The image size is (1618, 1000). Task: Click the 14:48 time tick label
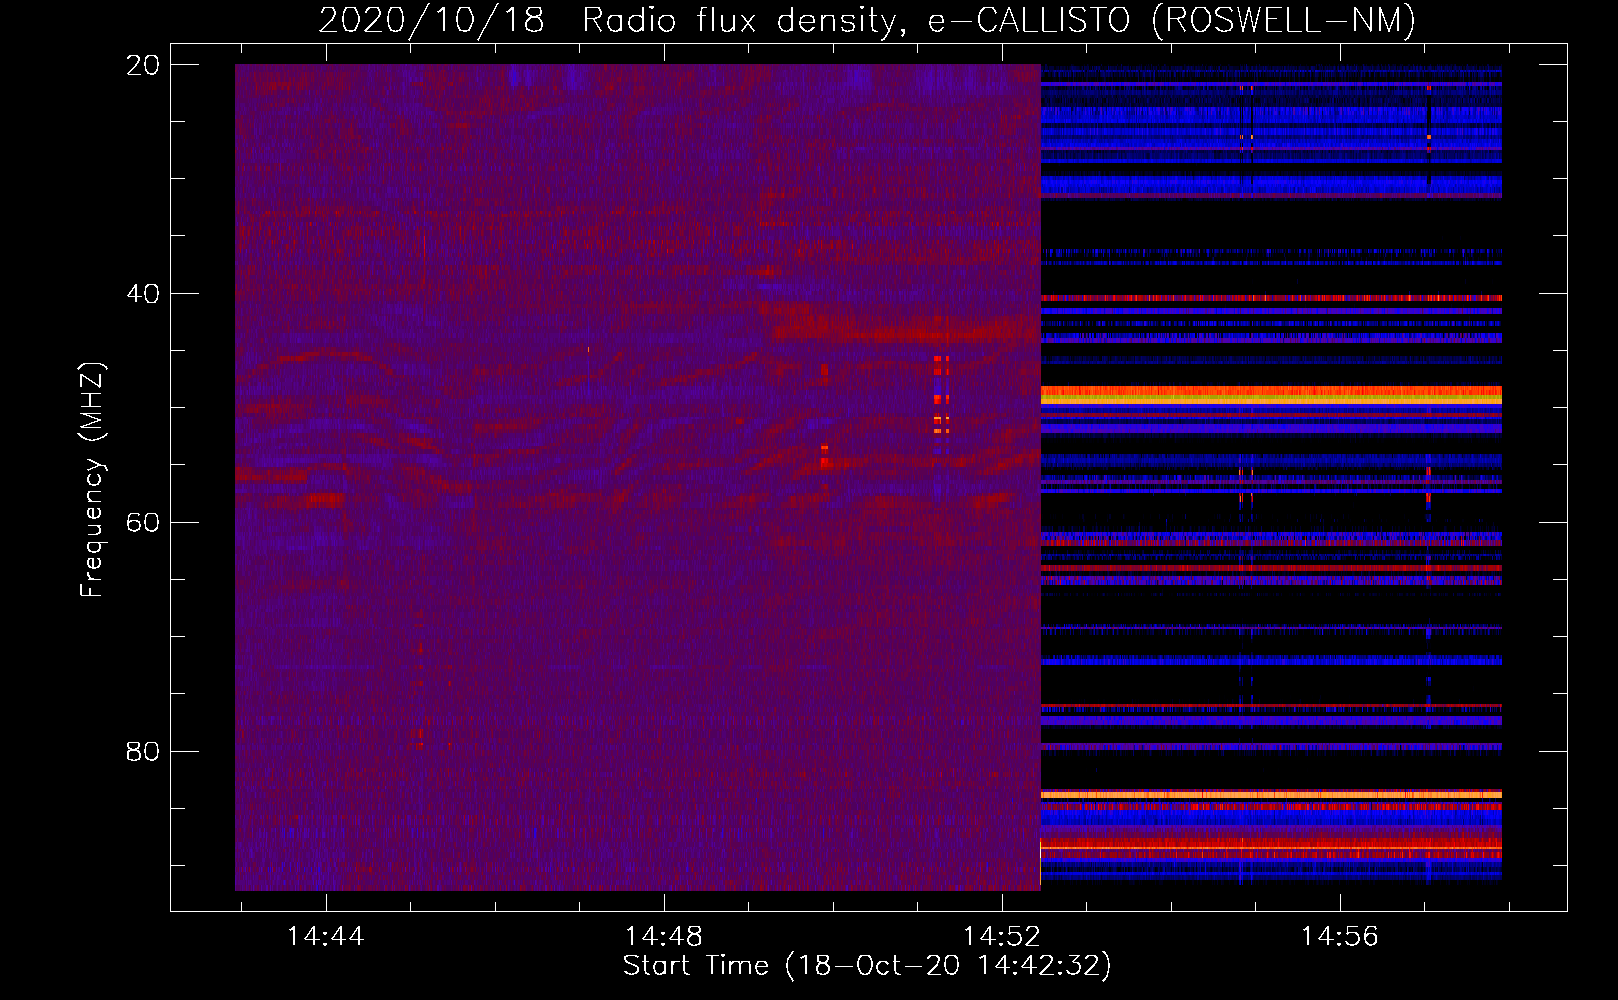point(663,937)
